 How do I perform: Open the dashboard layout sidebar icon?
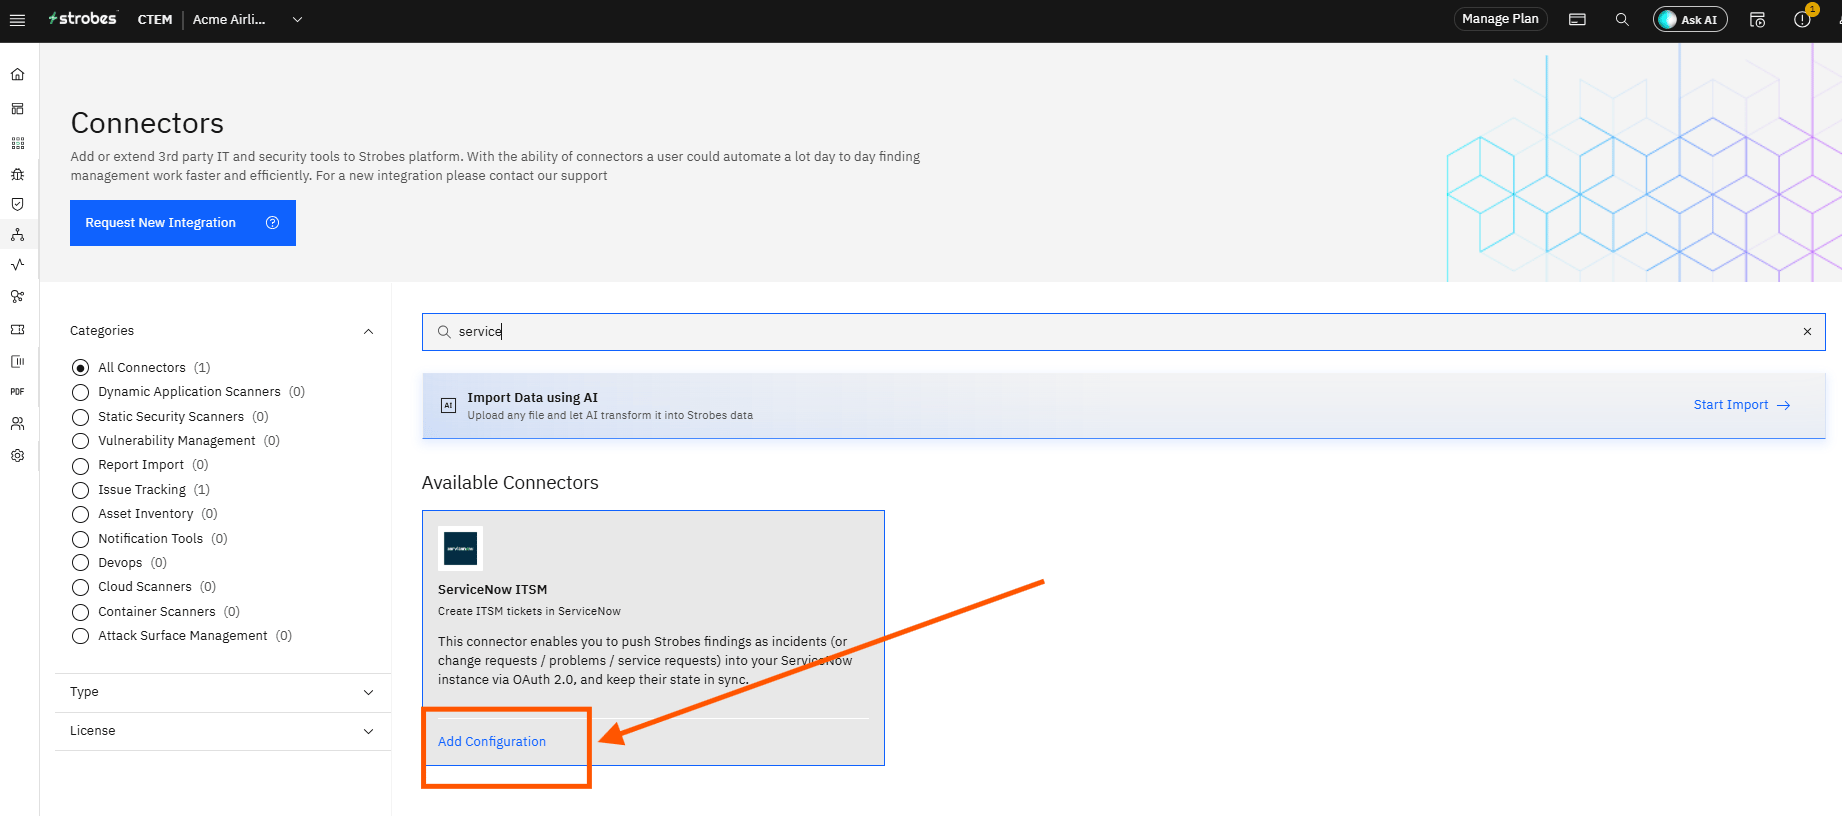pos(17,109)
